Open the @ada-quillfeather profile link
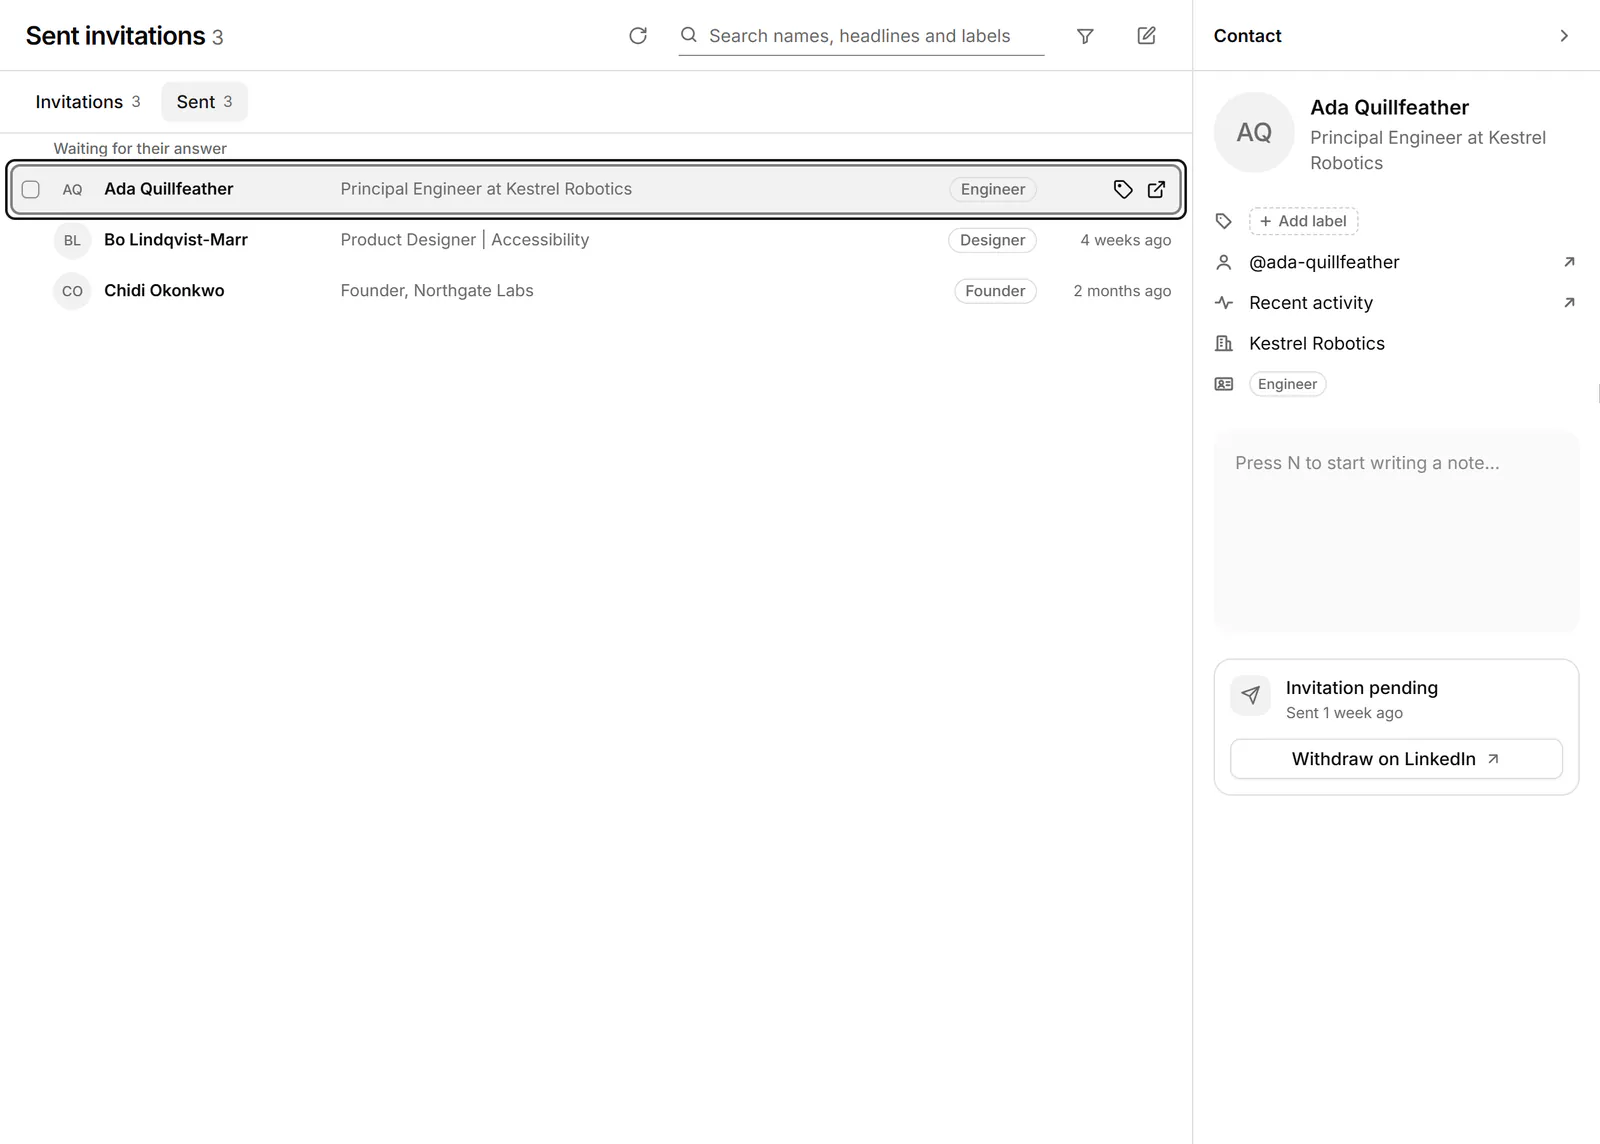This screenshot has width=1600, height=1144. 1324,262
